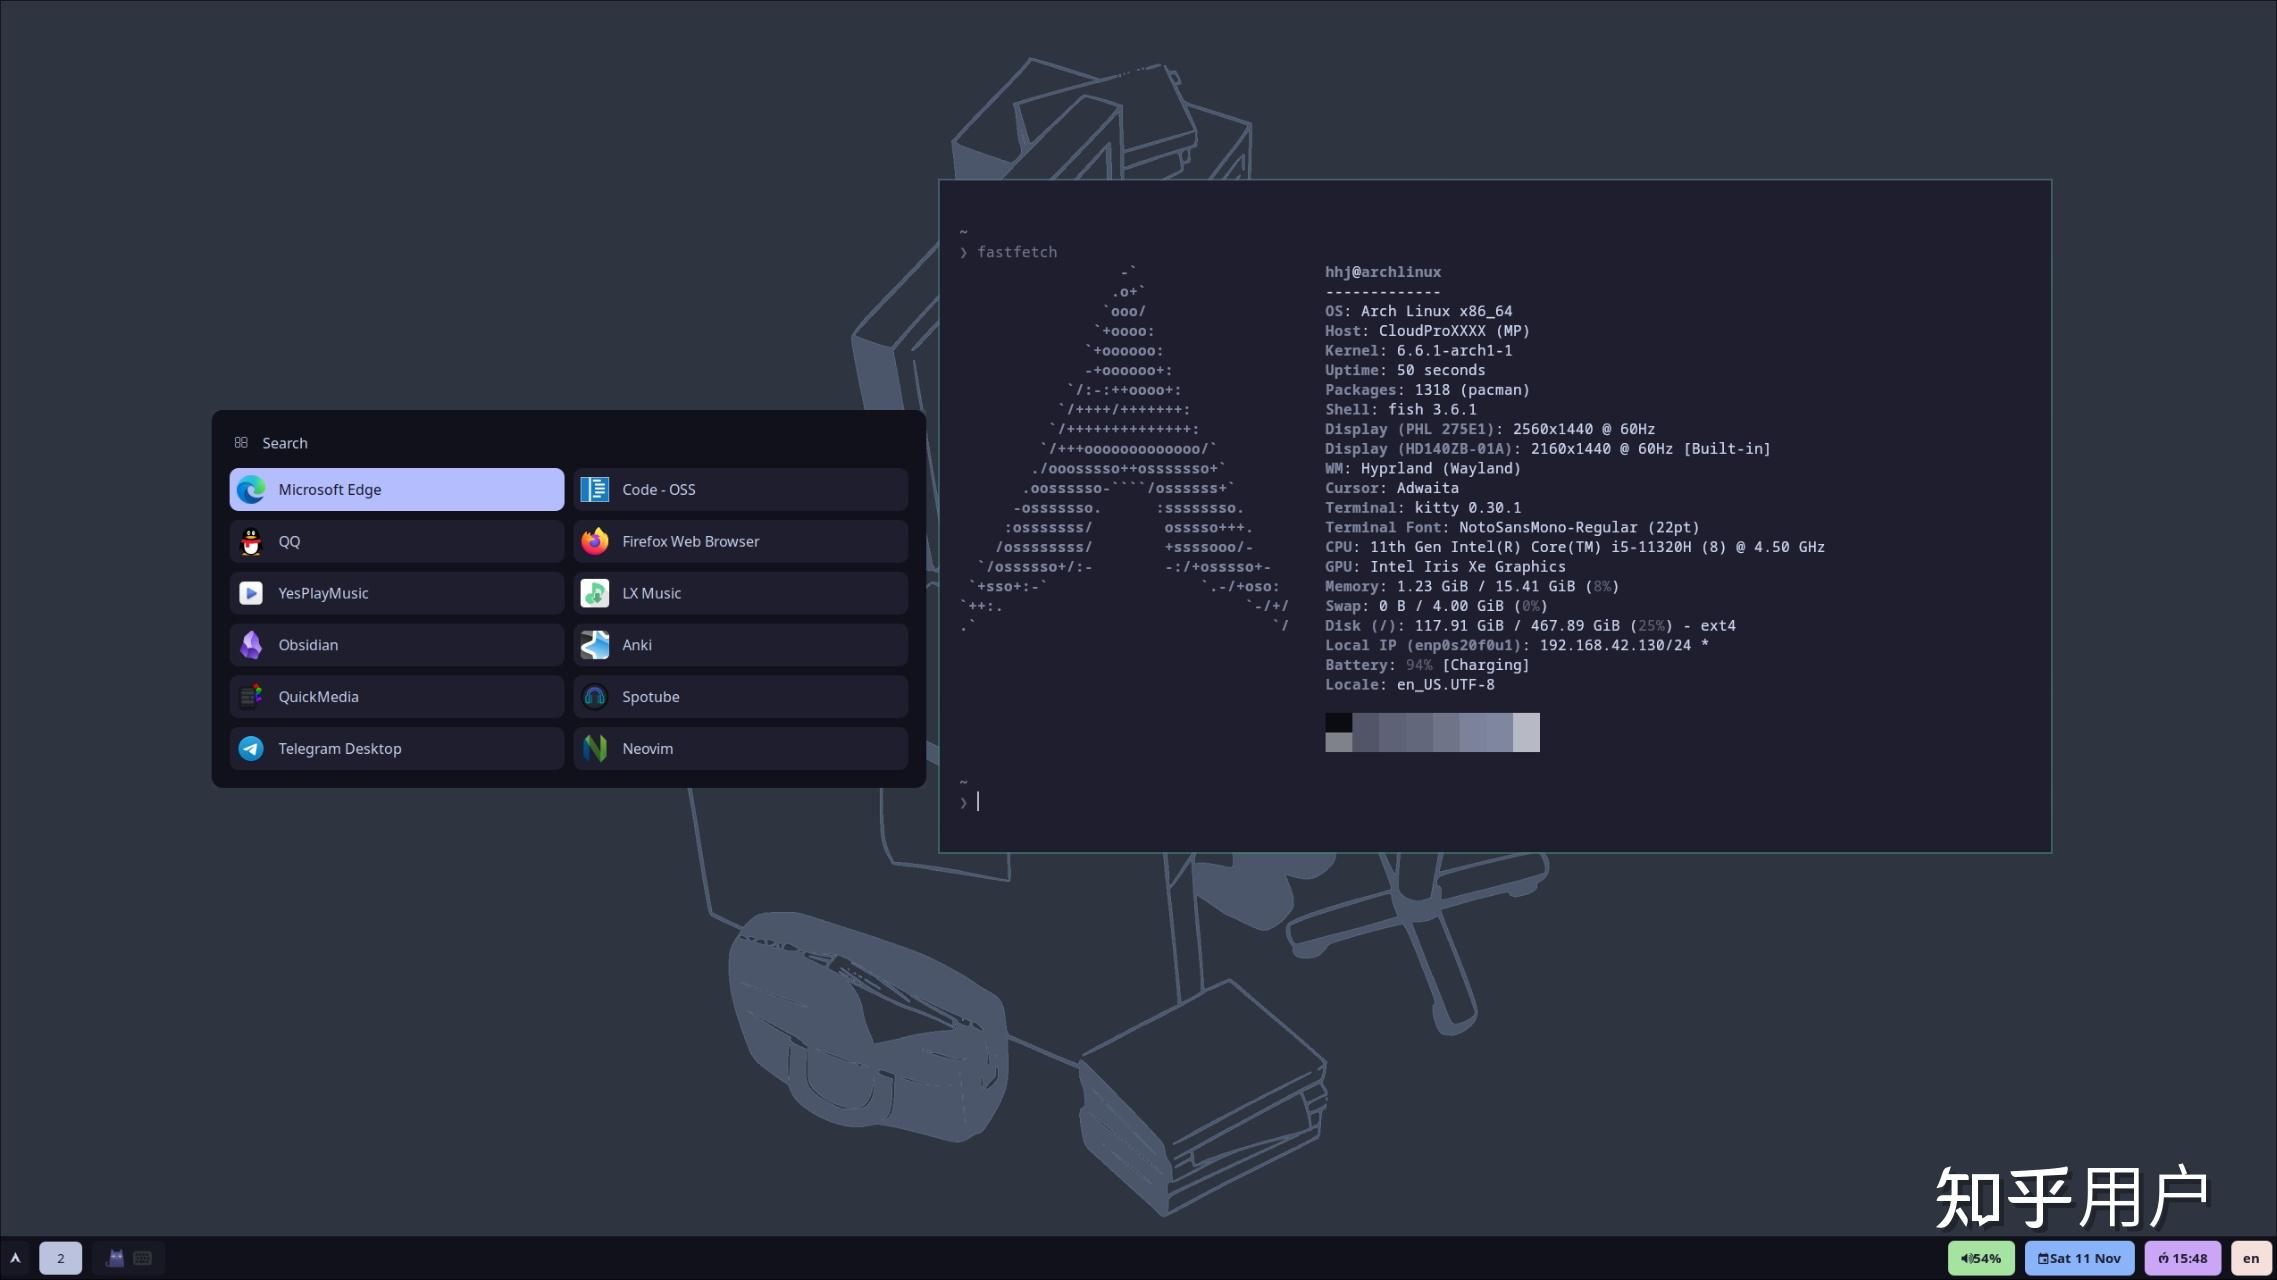
Task: Click the 54% volume indicator
Action: [x=1980, y=1258]
